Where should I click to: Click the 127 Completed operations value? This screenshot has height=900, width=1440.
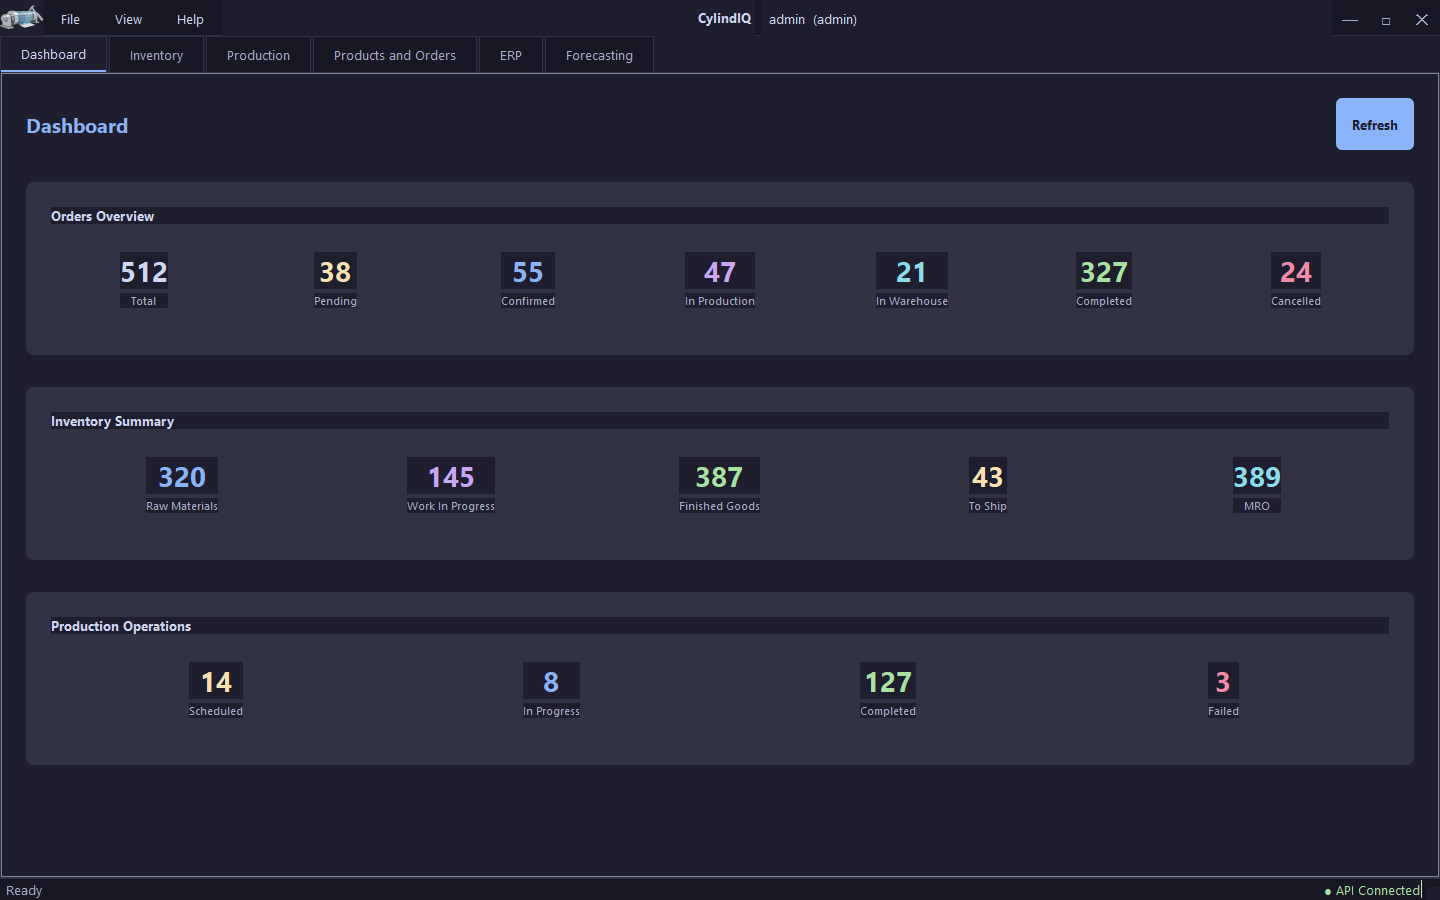(888, 682)
